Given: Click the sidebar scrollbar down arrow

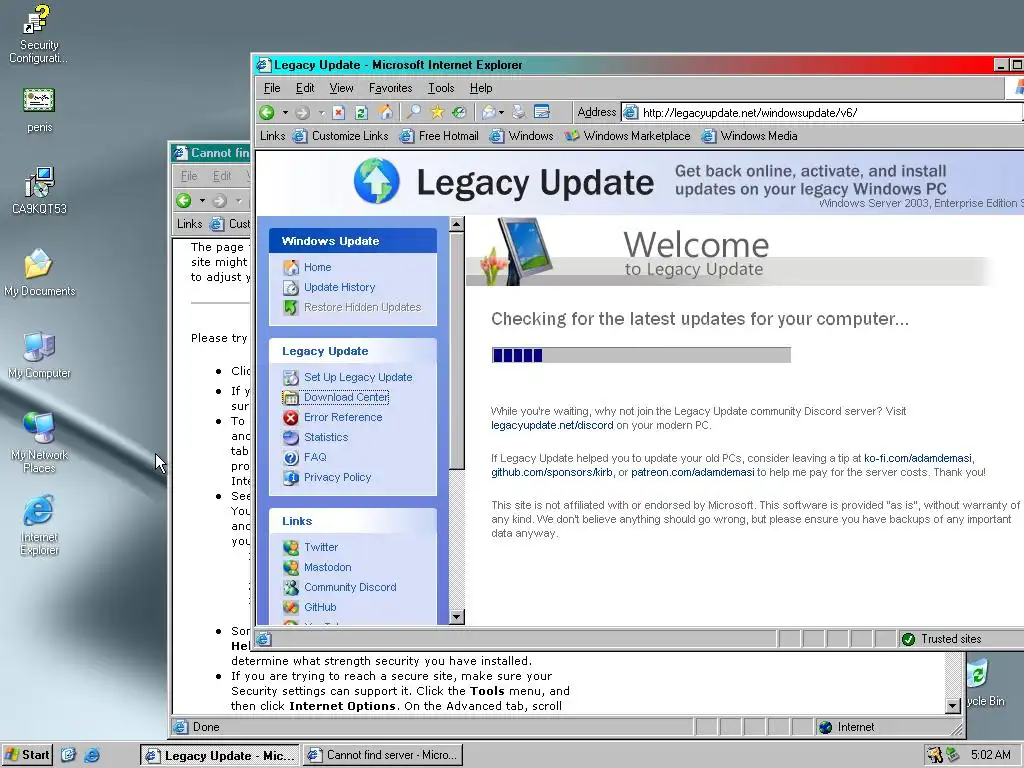Looking at the screenshot, I should 456,616.
